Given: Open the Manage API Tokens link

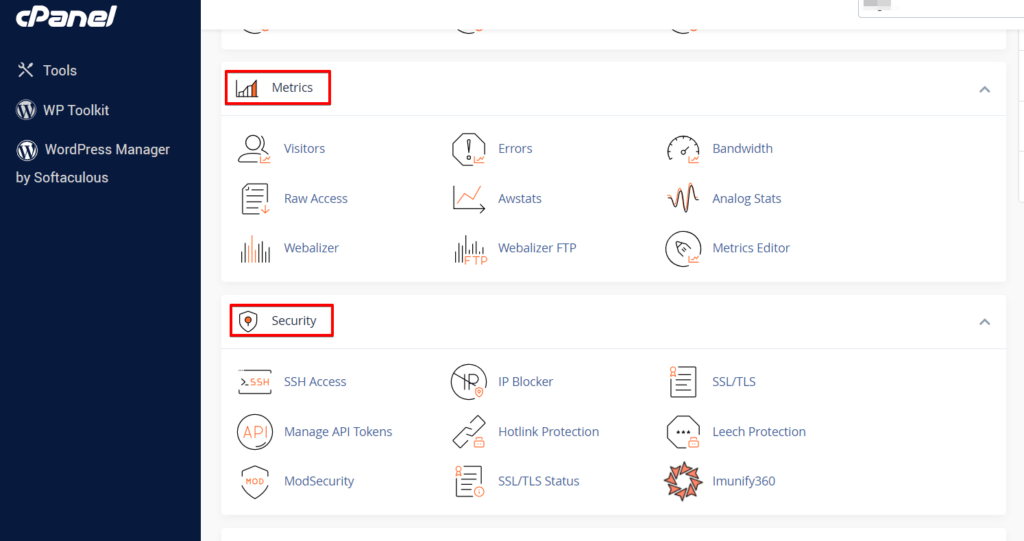Looking at the screenshot, I should (x=338, y=432).
